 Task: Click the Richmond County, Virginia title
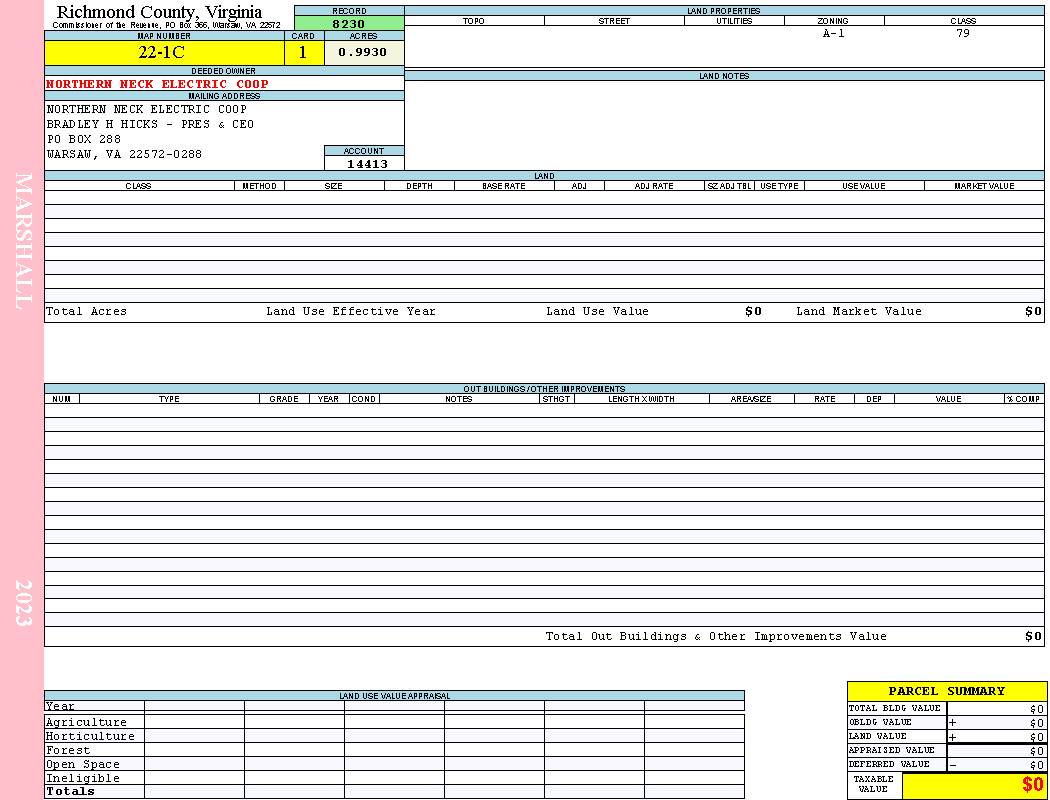(x=159, y=12)
